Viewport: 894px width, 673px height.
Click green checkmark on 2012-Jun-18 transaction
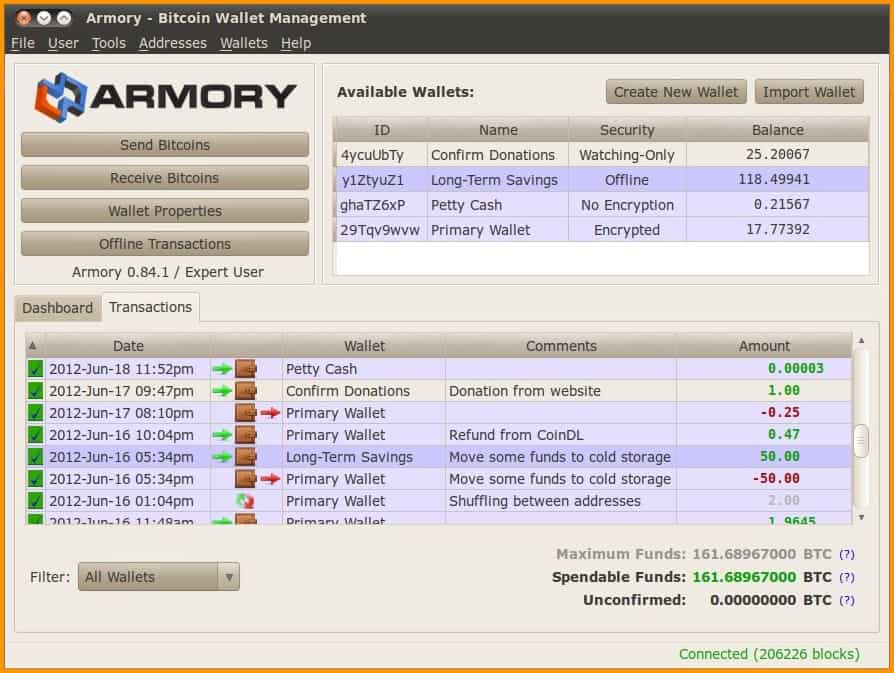coord(35,369)
